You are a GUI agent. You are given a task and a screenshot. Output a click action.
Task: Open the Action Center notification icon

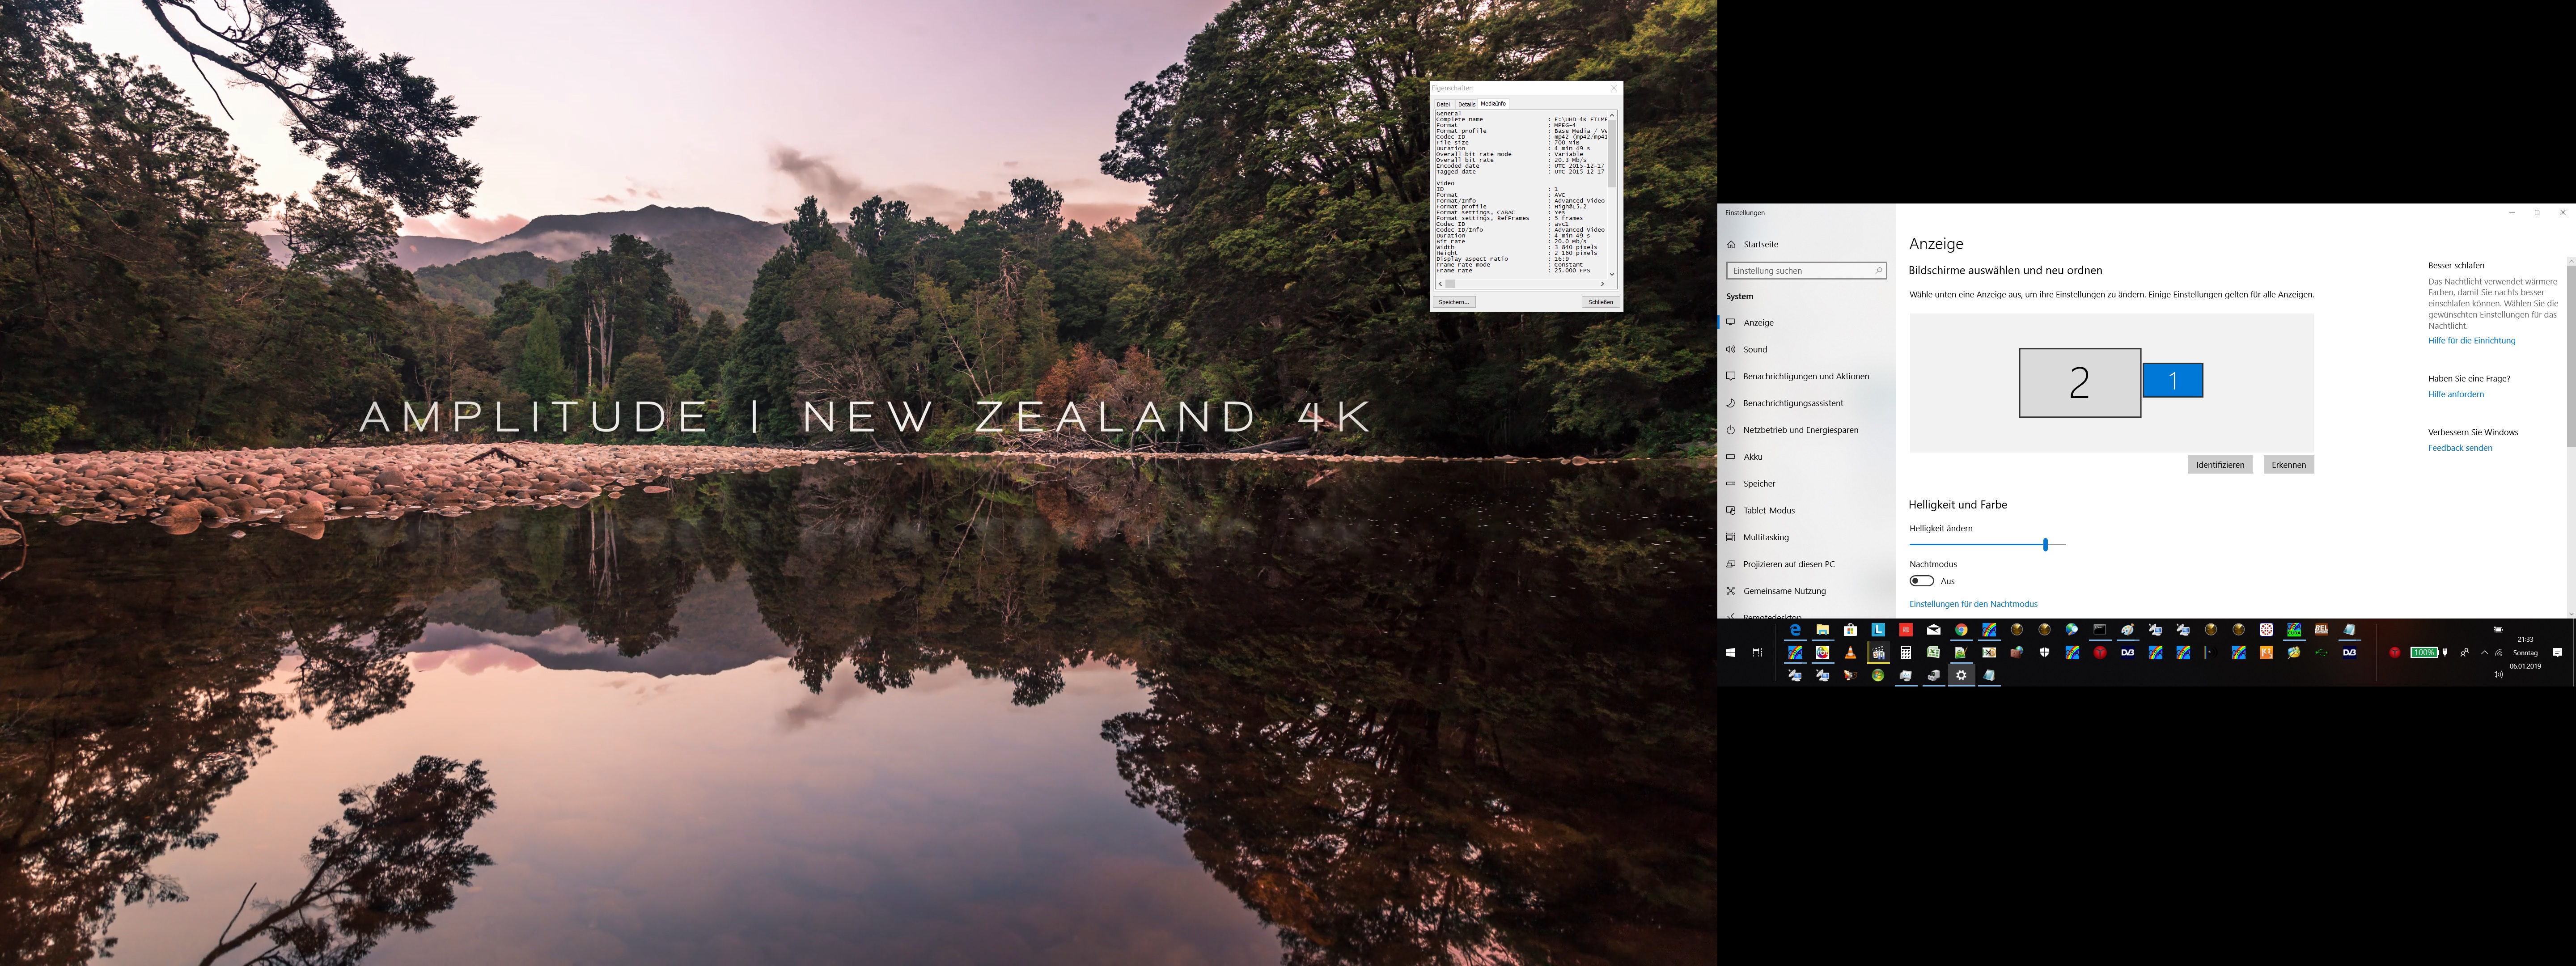(x=2558, y=653)
